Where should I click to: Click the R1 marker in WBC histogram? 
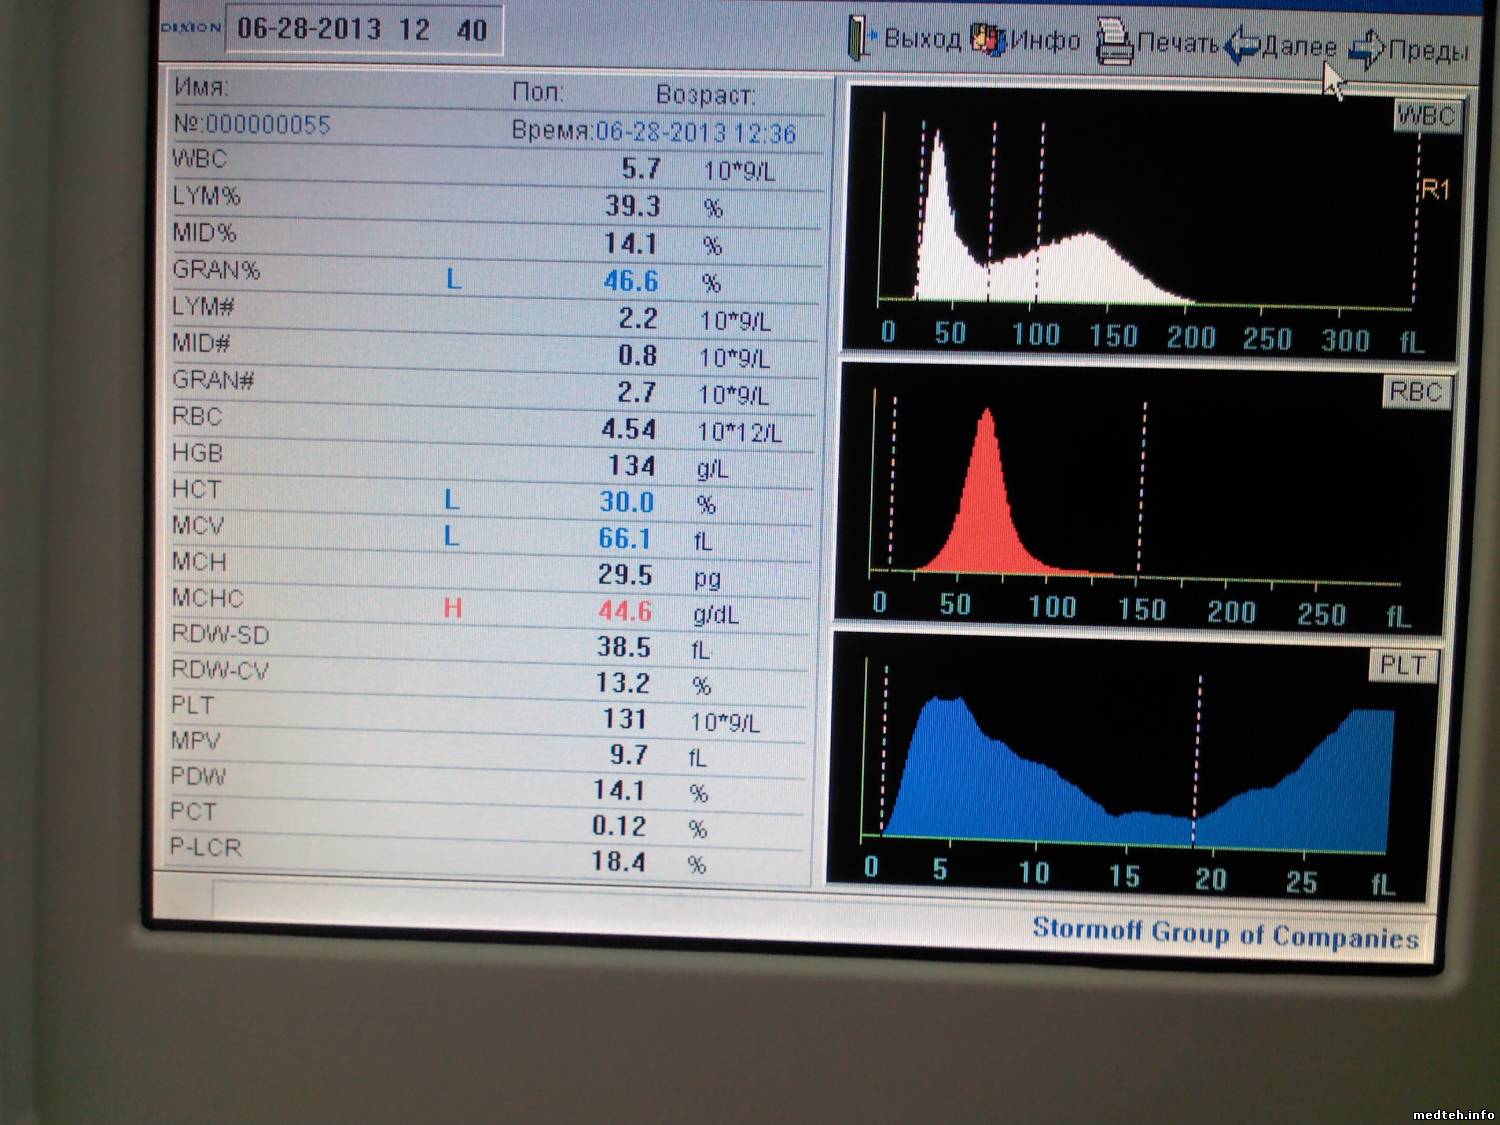tap(1435, 189)
